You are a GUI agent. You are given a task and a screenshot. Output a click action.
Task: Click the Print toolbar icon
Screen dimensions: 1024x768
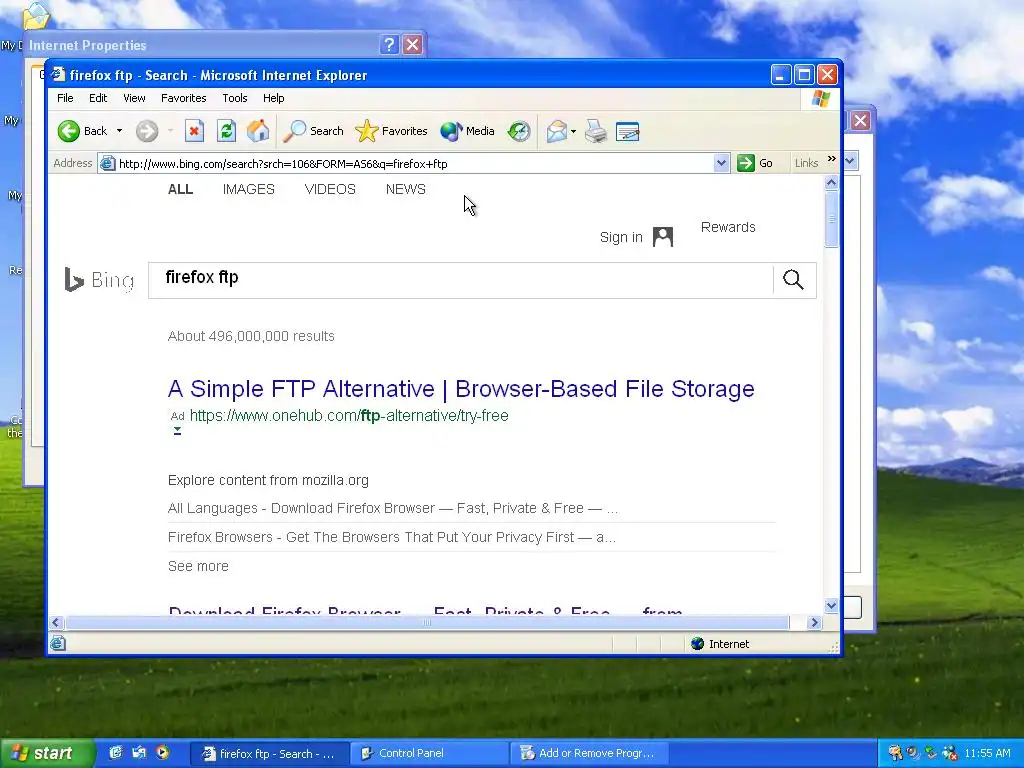pos(596,131)
